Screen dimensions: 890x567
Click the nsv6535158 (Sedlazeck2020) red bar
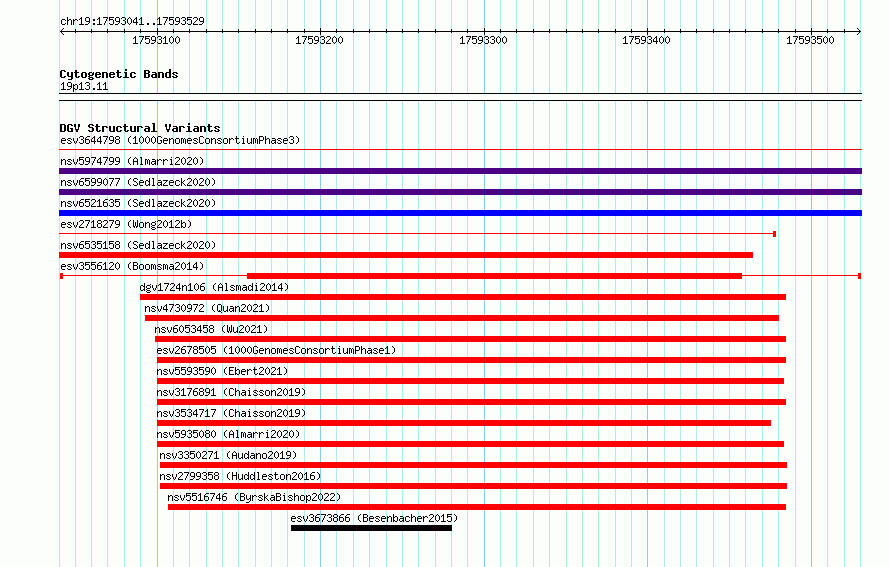406,255
